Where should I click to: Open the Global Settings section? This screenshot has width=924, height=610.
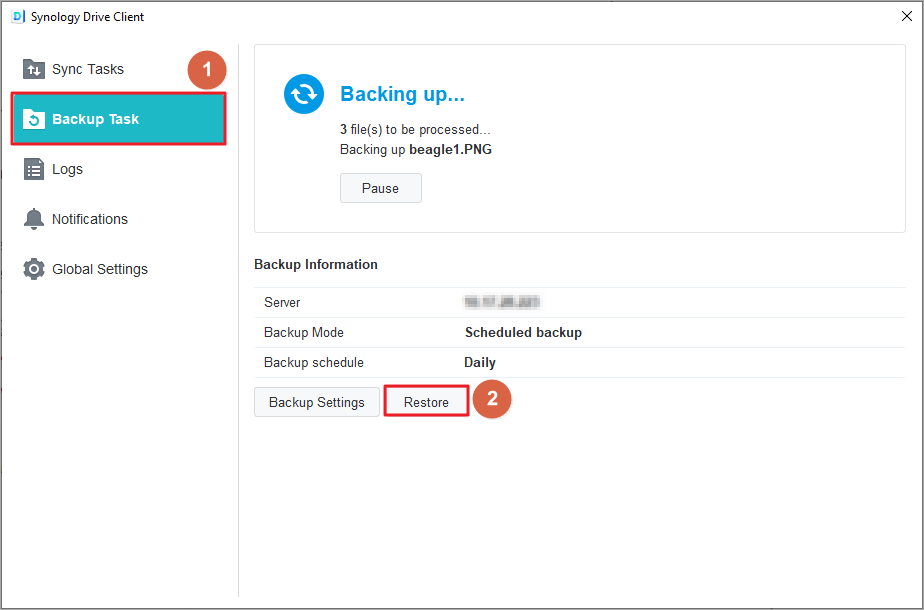[98, 269]
